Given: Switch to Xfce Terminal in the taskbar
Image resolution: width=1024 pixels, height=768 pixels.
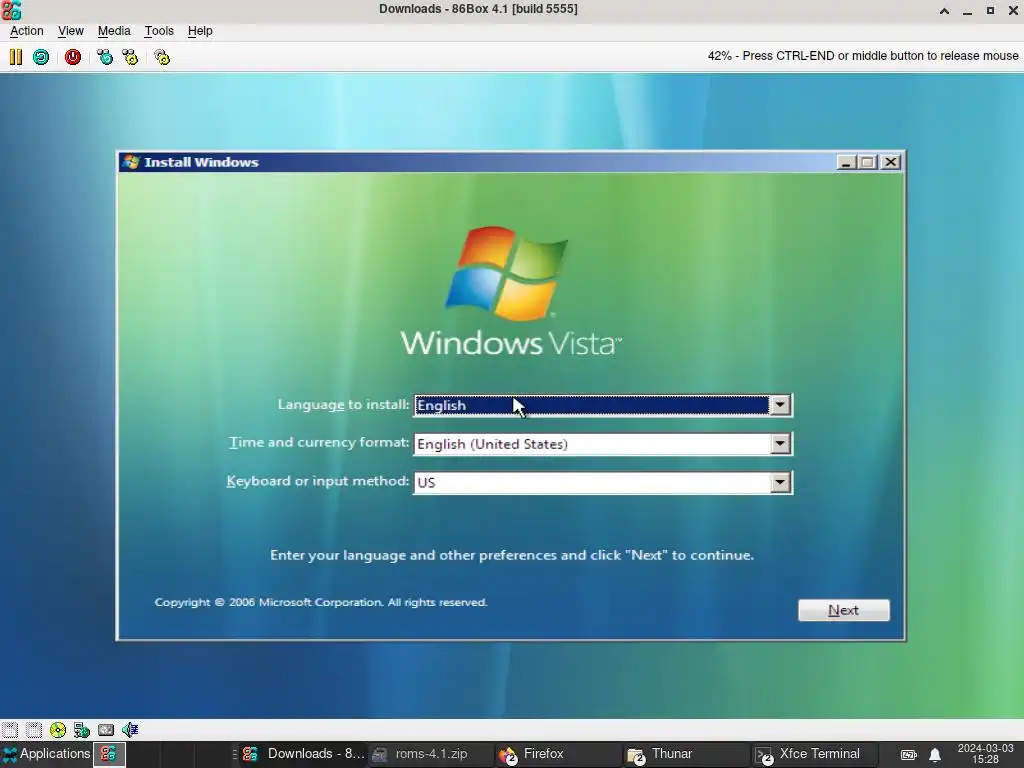Looking at the screenshot, I should click(x=814, y=754).
